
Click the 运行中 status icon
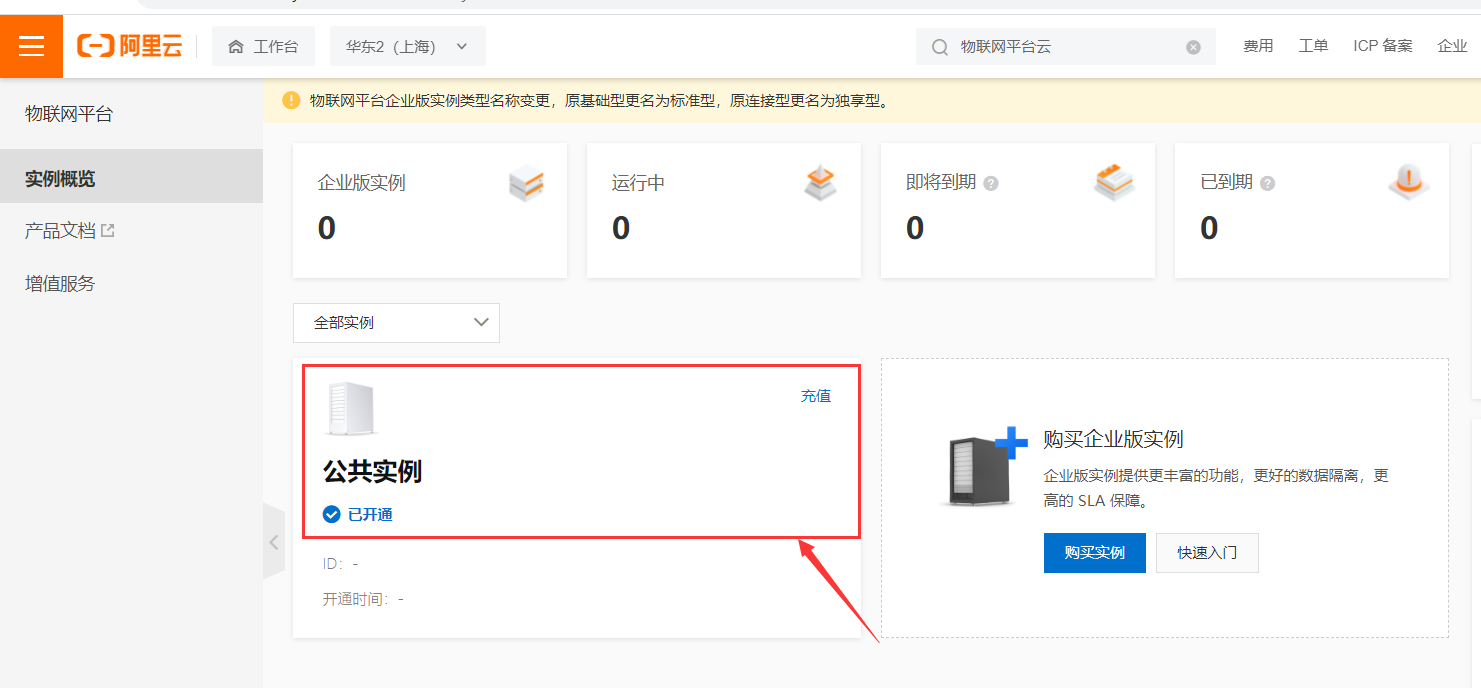pyautogui.click(x=820, y=183)
